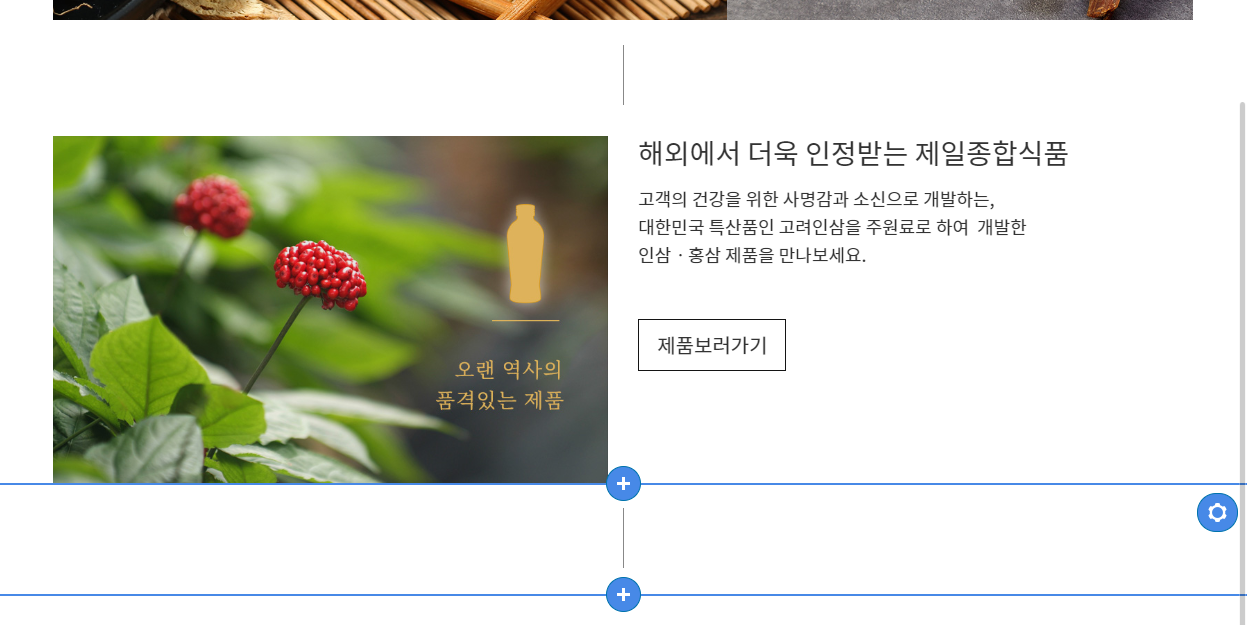
Task: Click the 제품보러가기 button
Action: coord(712,345)
